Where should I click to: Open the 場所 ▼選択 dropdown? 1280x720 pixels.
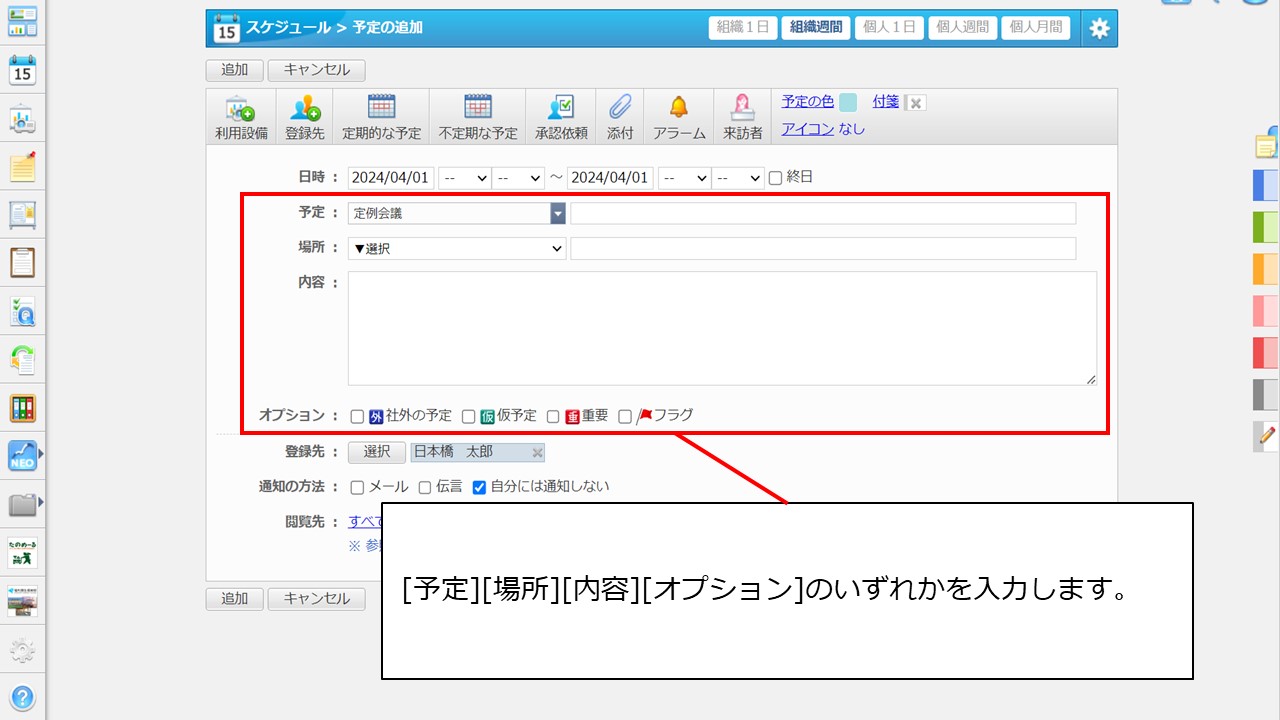pyautogui.click(x=457, y=248)
